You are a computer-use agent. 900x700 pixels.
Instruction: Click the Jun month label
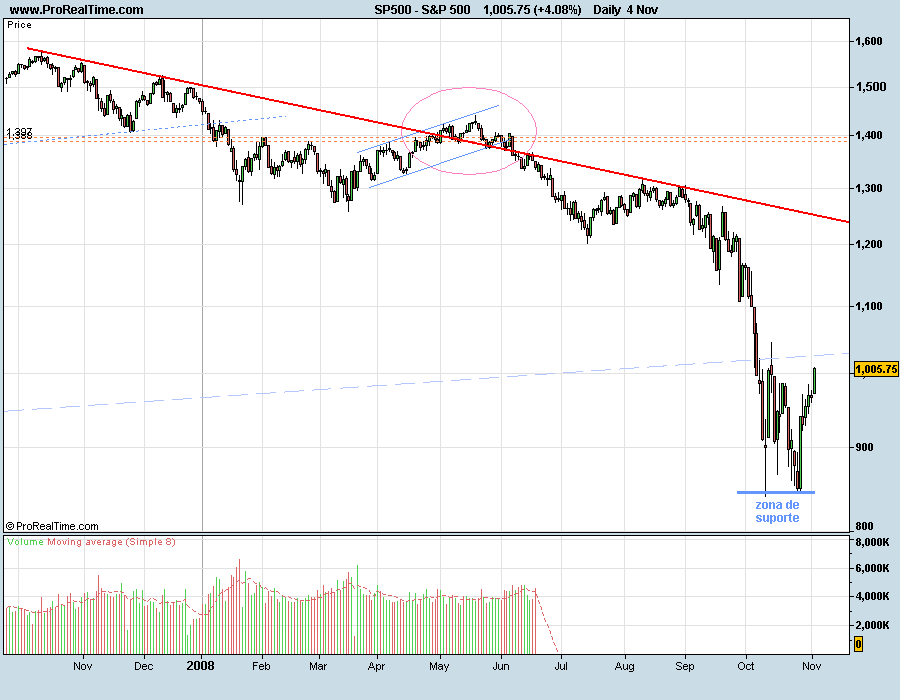click(x=501, y=666)
